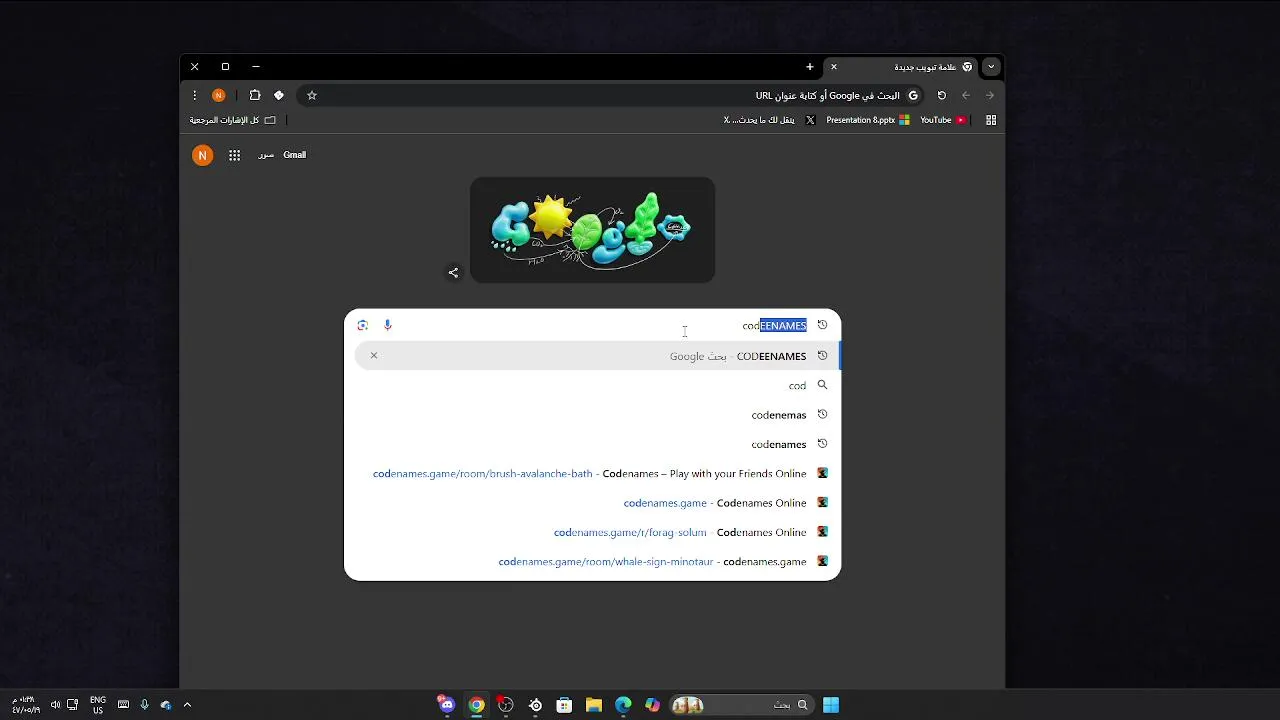Open the tab search dropdown arrow
1280x720 pixels.
pyautogui.click(x=991, y=67)
